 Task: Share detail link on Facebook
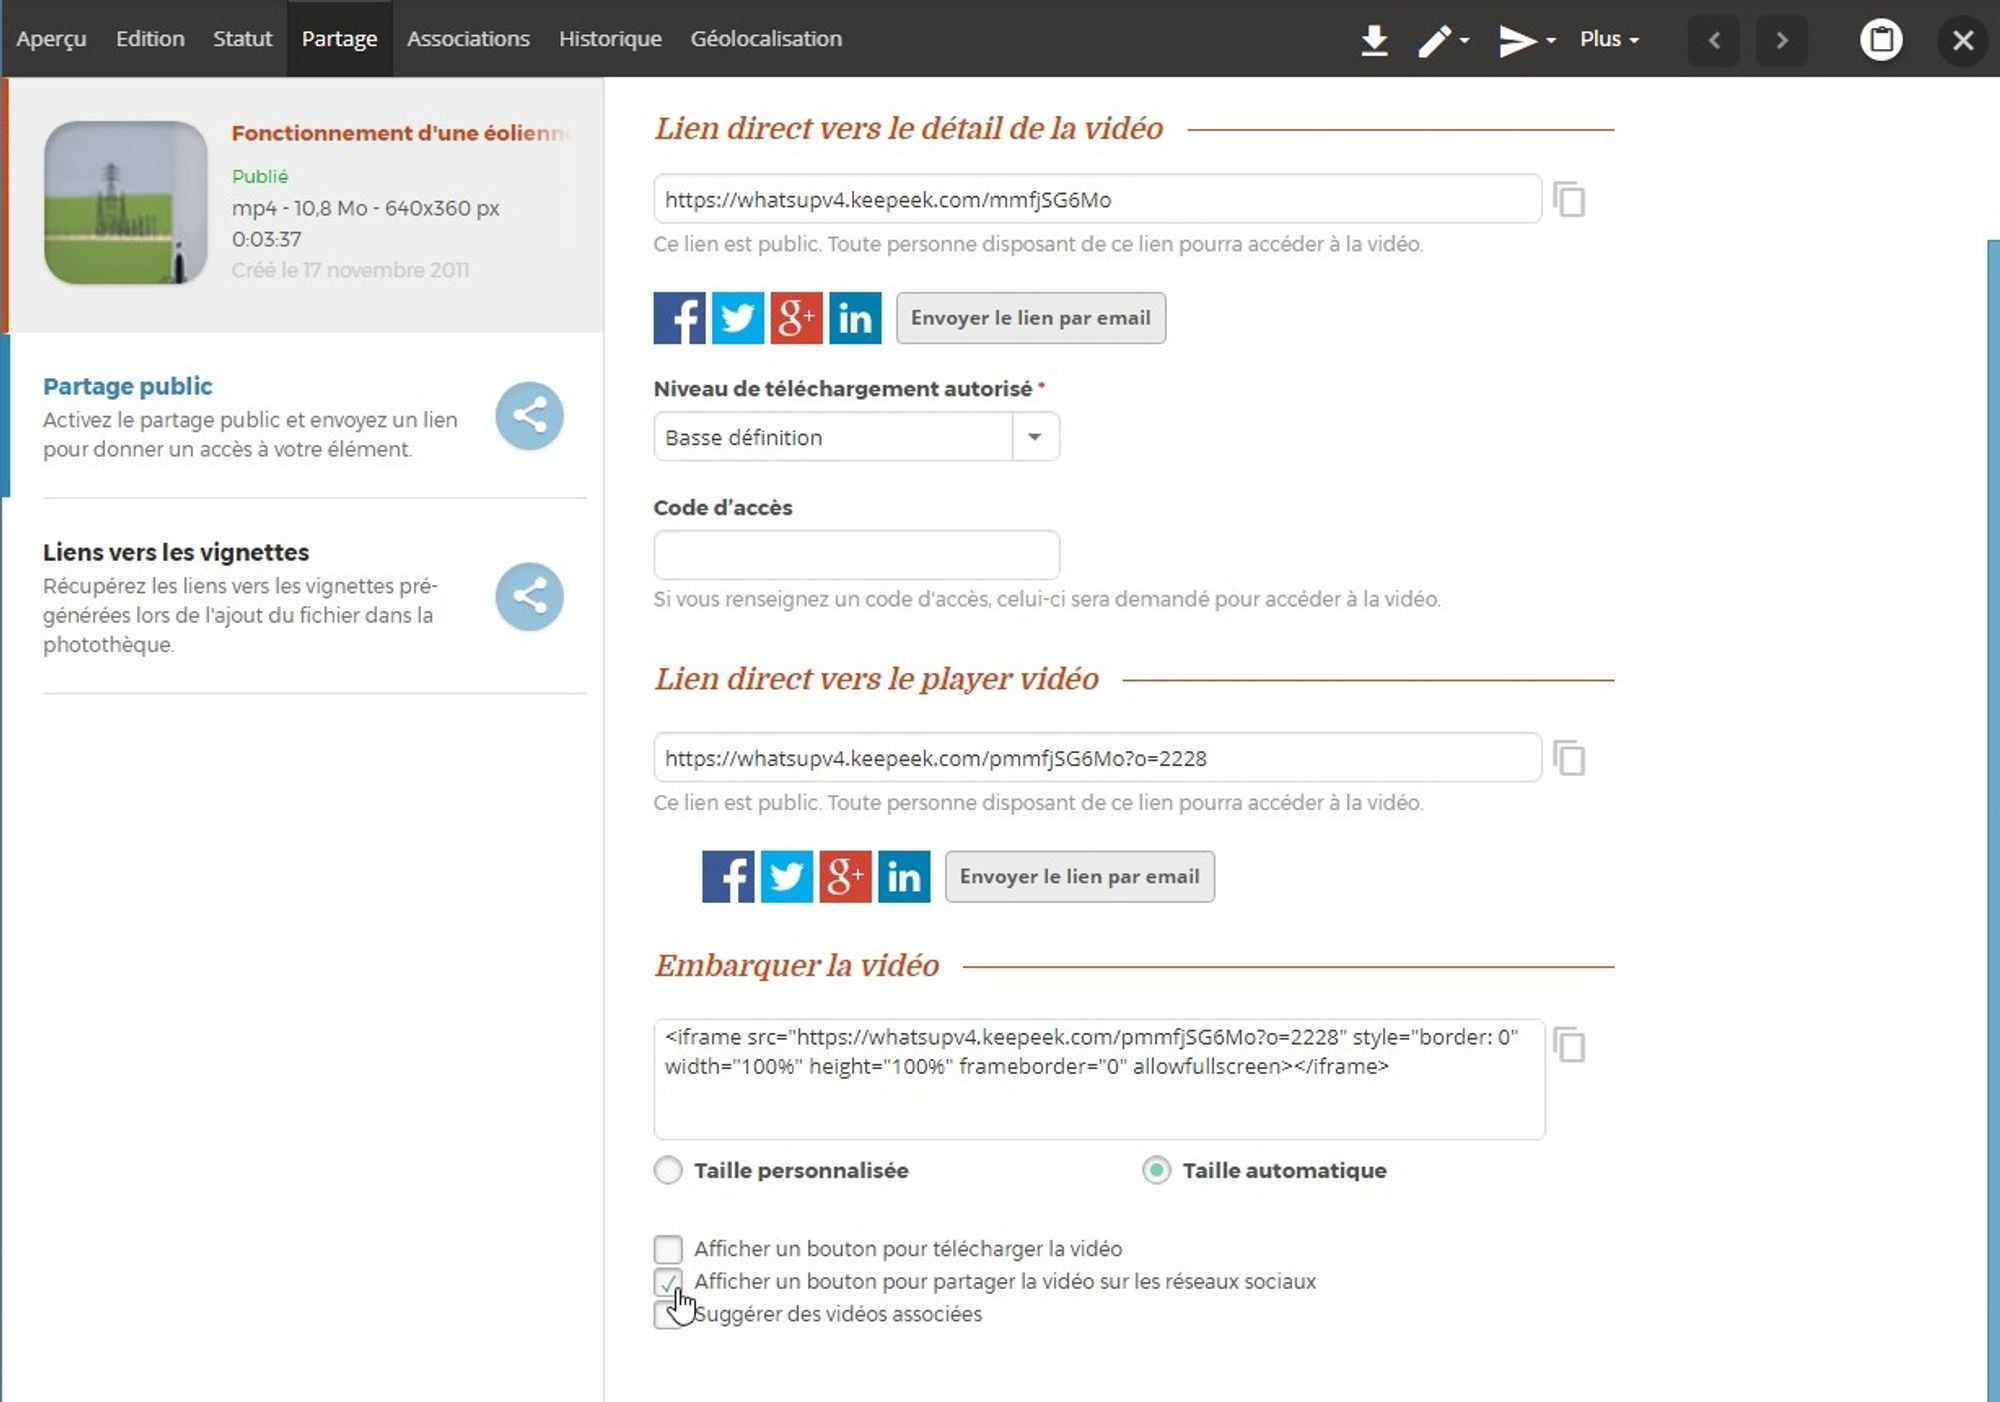click(x=679, y=318)
